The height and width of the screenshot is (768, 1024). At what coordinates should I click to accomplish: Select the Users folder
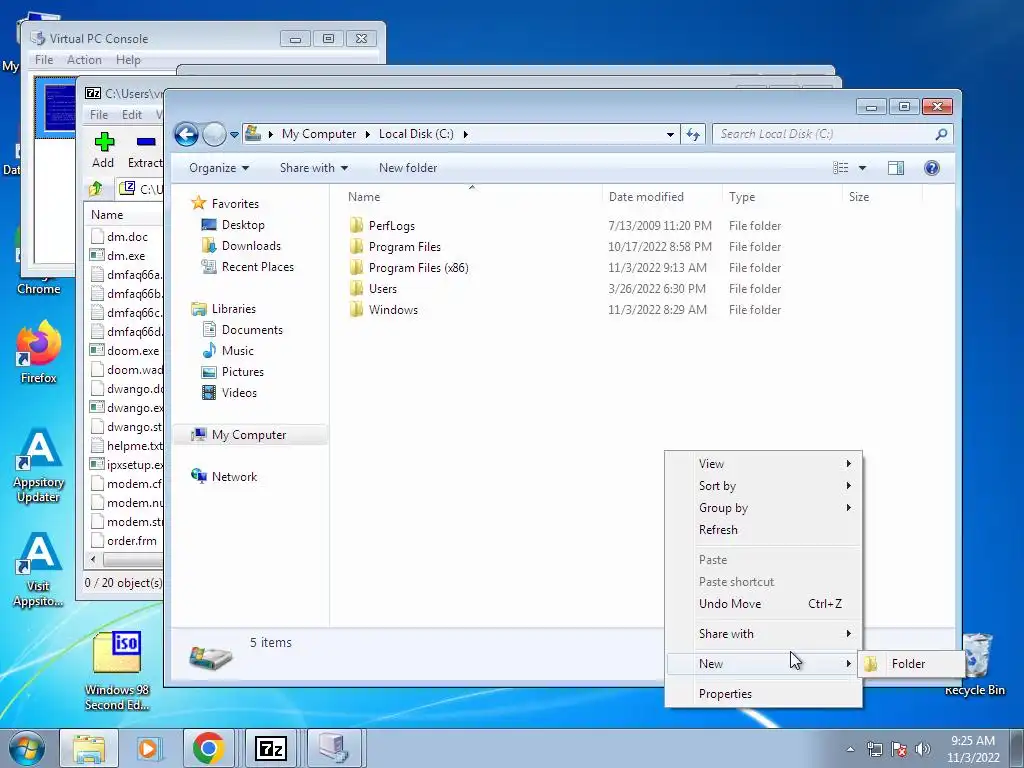click(383, 289)
